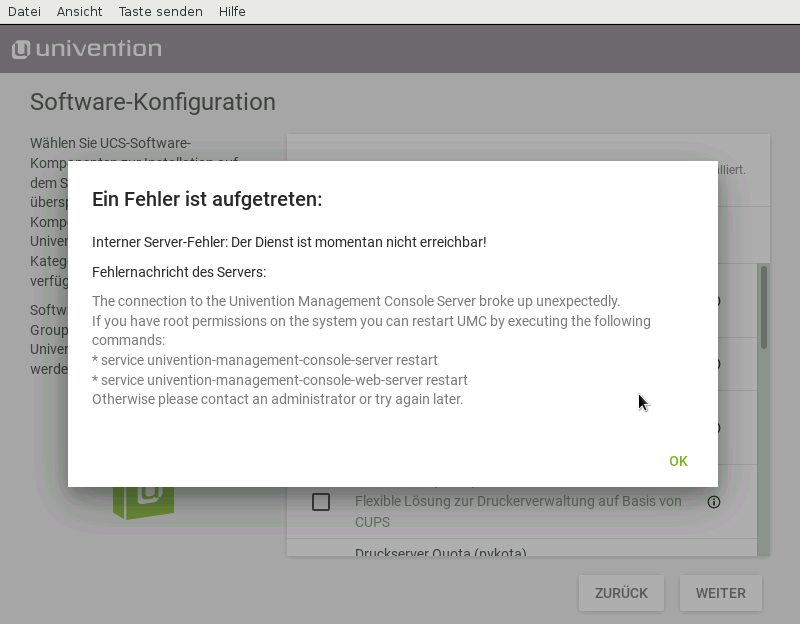Screen dimensions: 800x624
Task: Click the 'Fehlernachricht des Servers' label
Action: [x=179, y=272]
